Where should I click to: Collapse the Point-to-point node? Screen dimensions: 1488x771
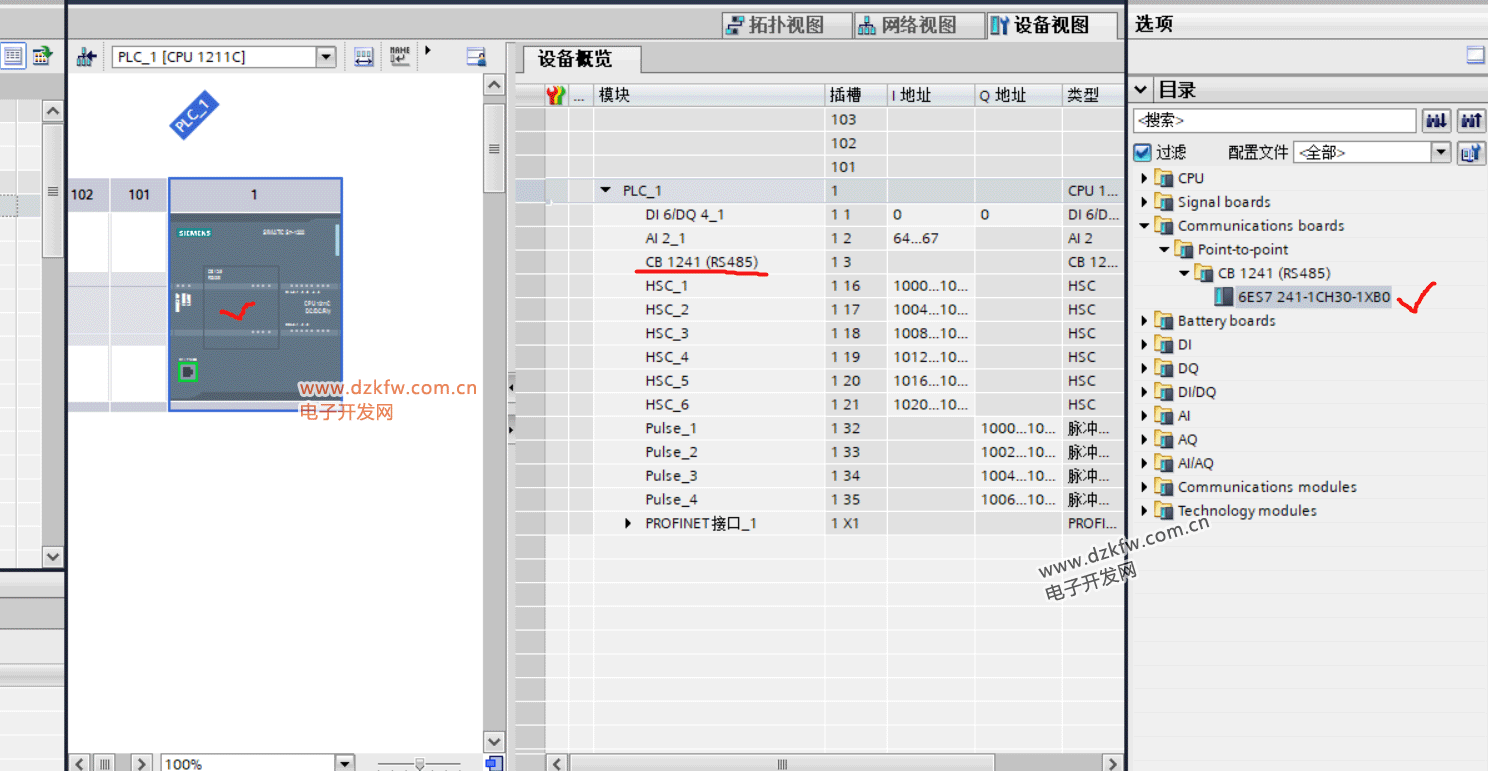coord(1164,250)
